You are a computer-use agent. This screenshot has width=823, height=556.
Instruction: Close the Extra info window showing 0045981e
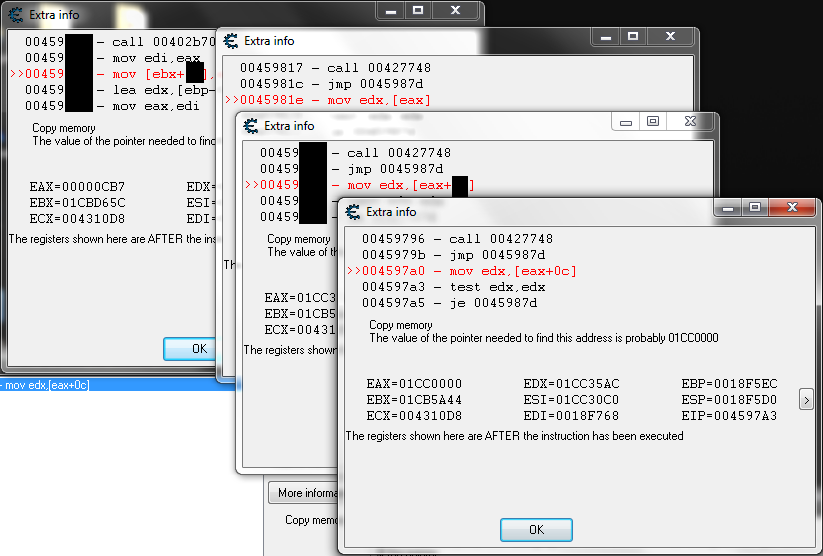(x=670, y=36)
